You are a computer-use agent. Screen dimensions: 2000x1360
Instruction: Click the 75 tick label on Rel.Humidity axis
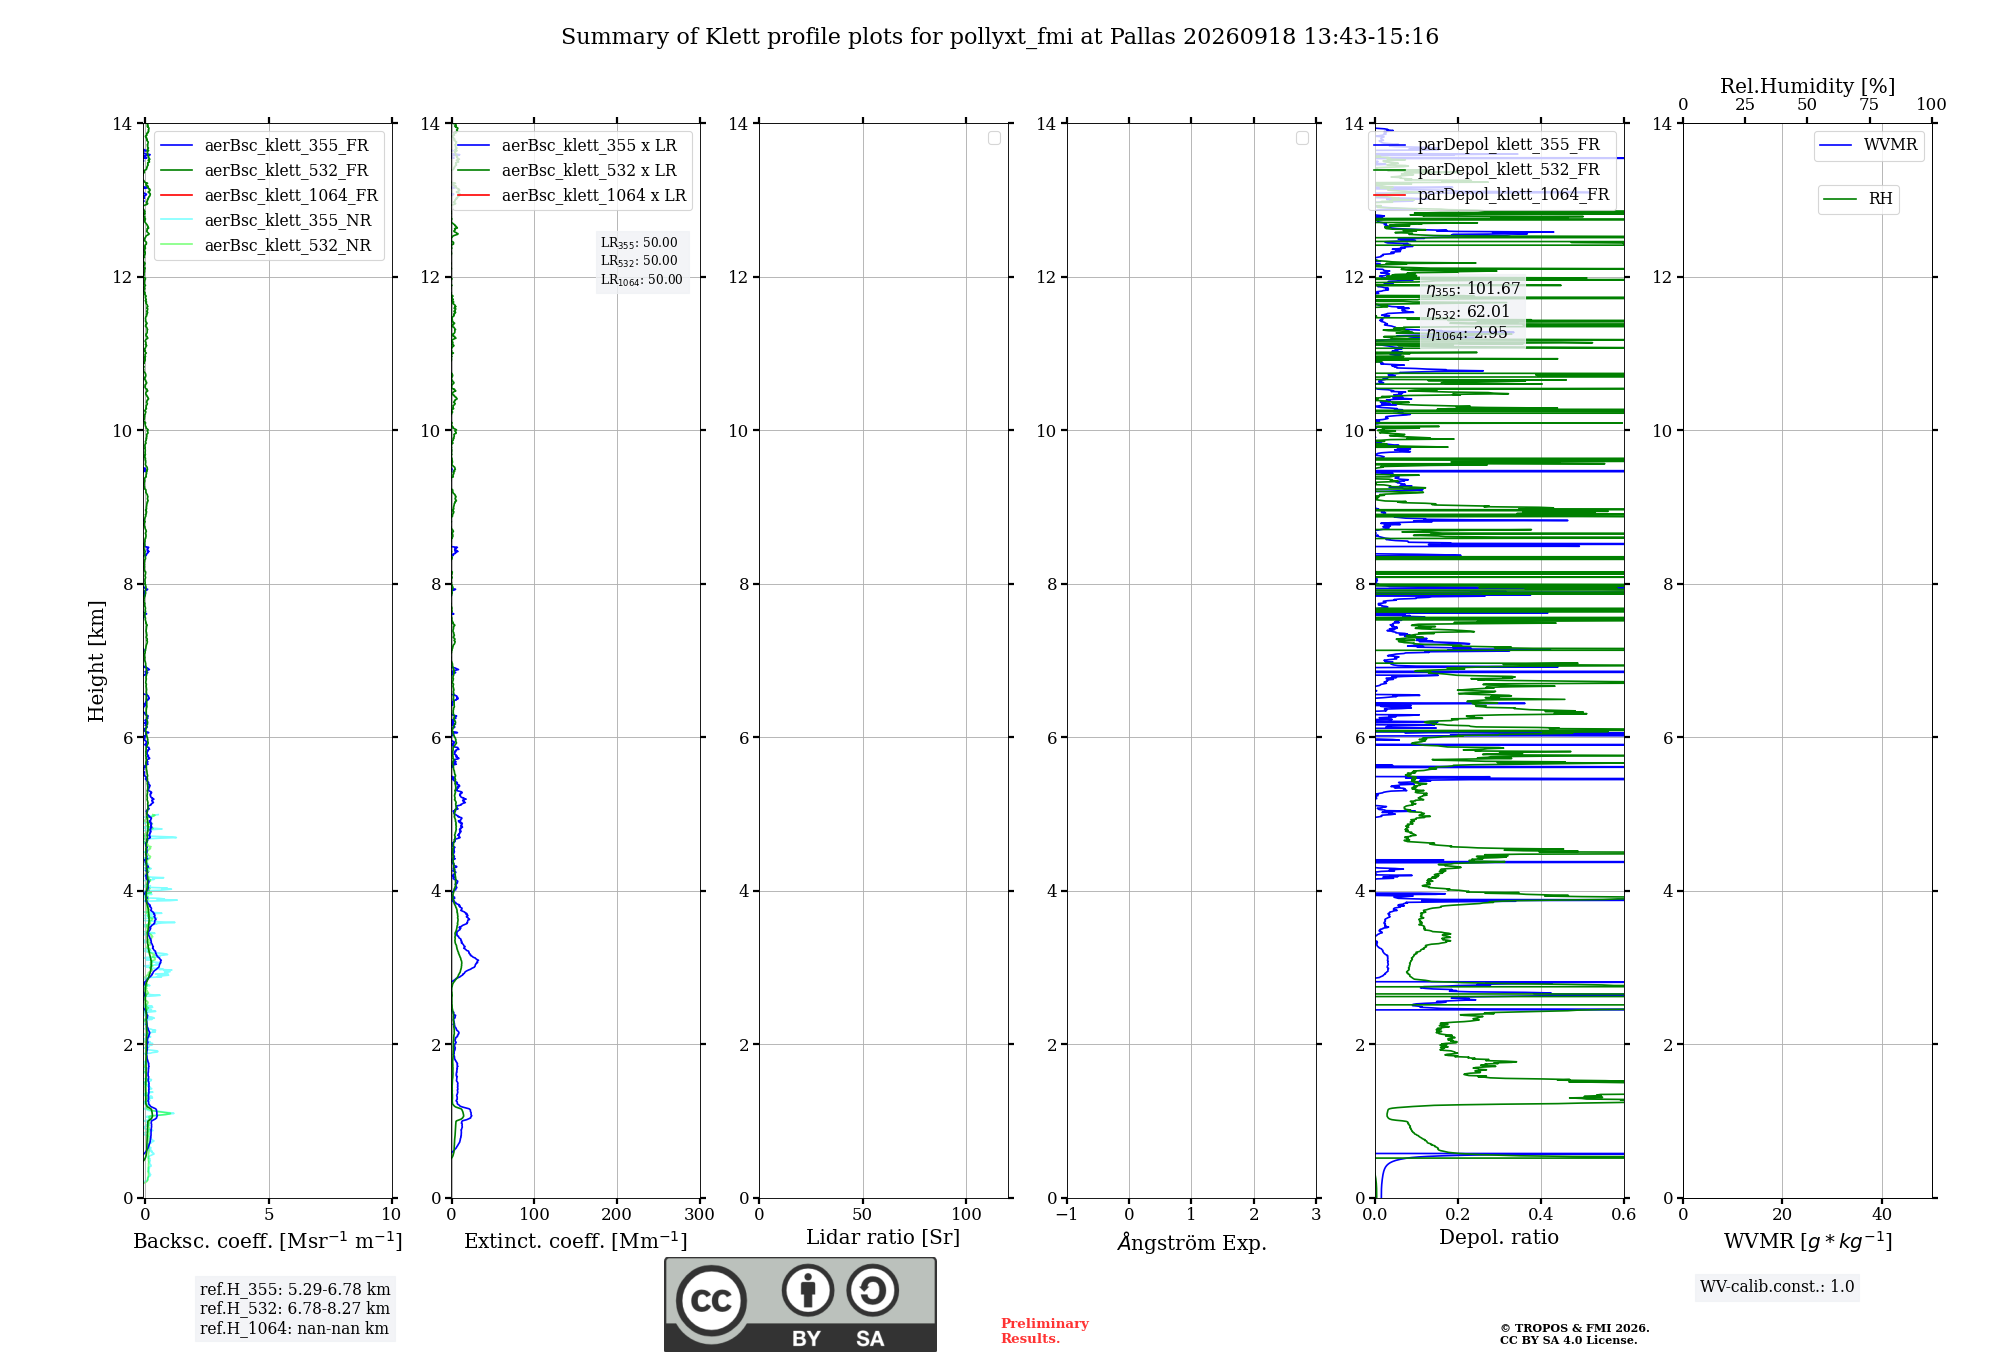click(x=1868, y=105)
